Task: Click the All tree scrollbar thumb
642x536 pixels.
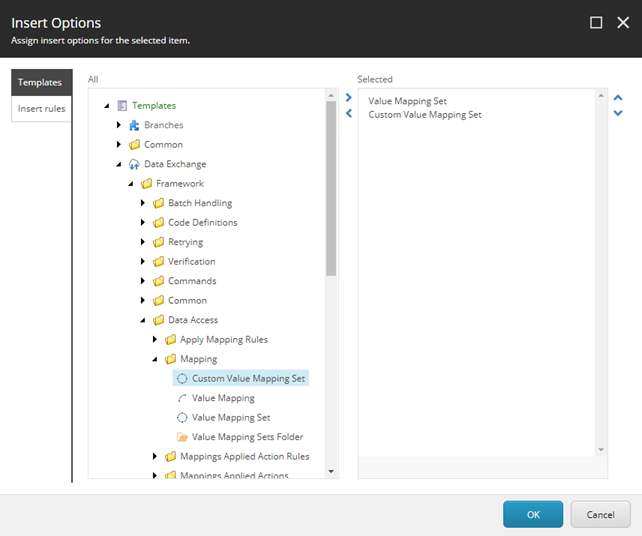Action: [x=331, y=188]
